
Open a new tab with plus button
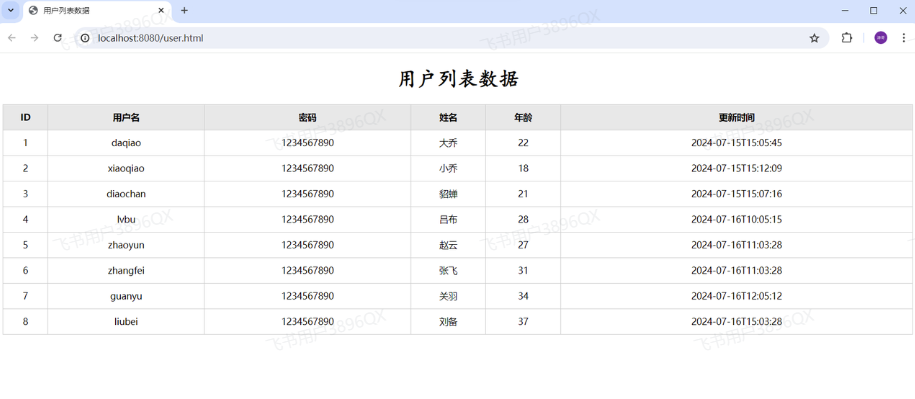click(184, 10)
